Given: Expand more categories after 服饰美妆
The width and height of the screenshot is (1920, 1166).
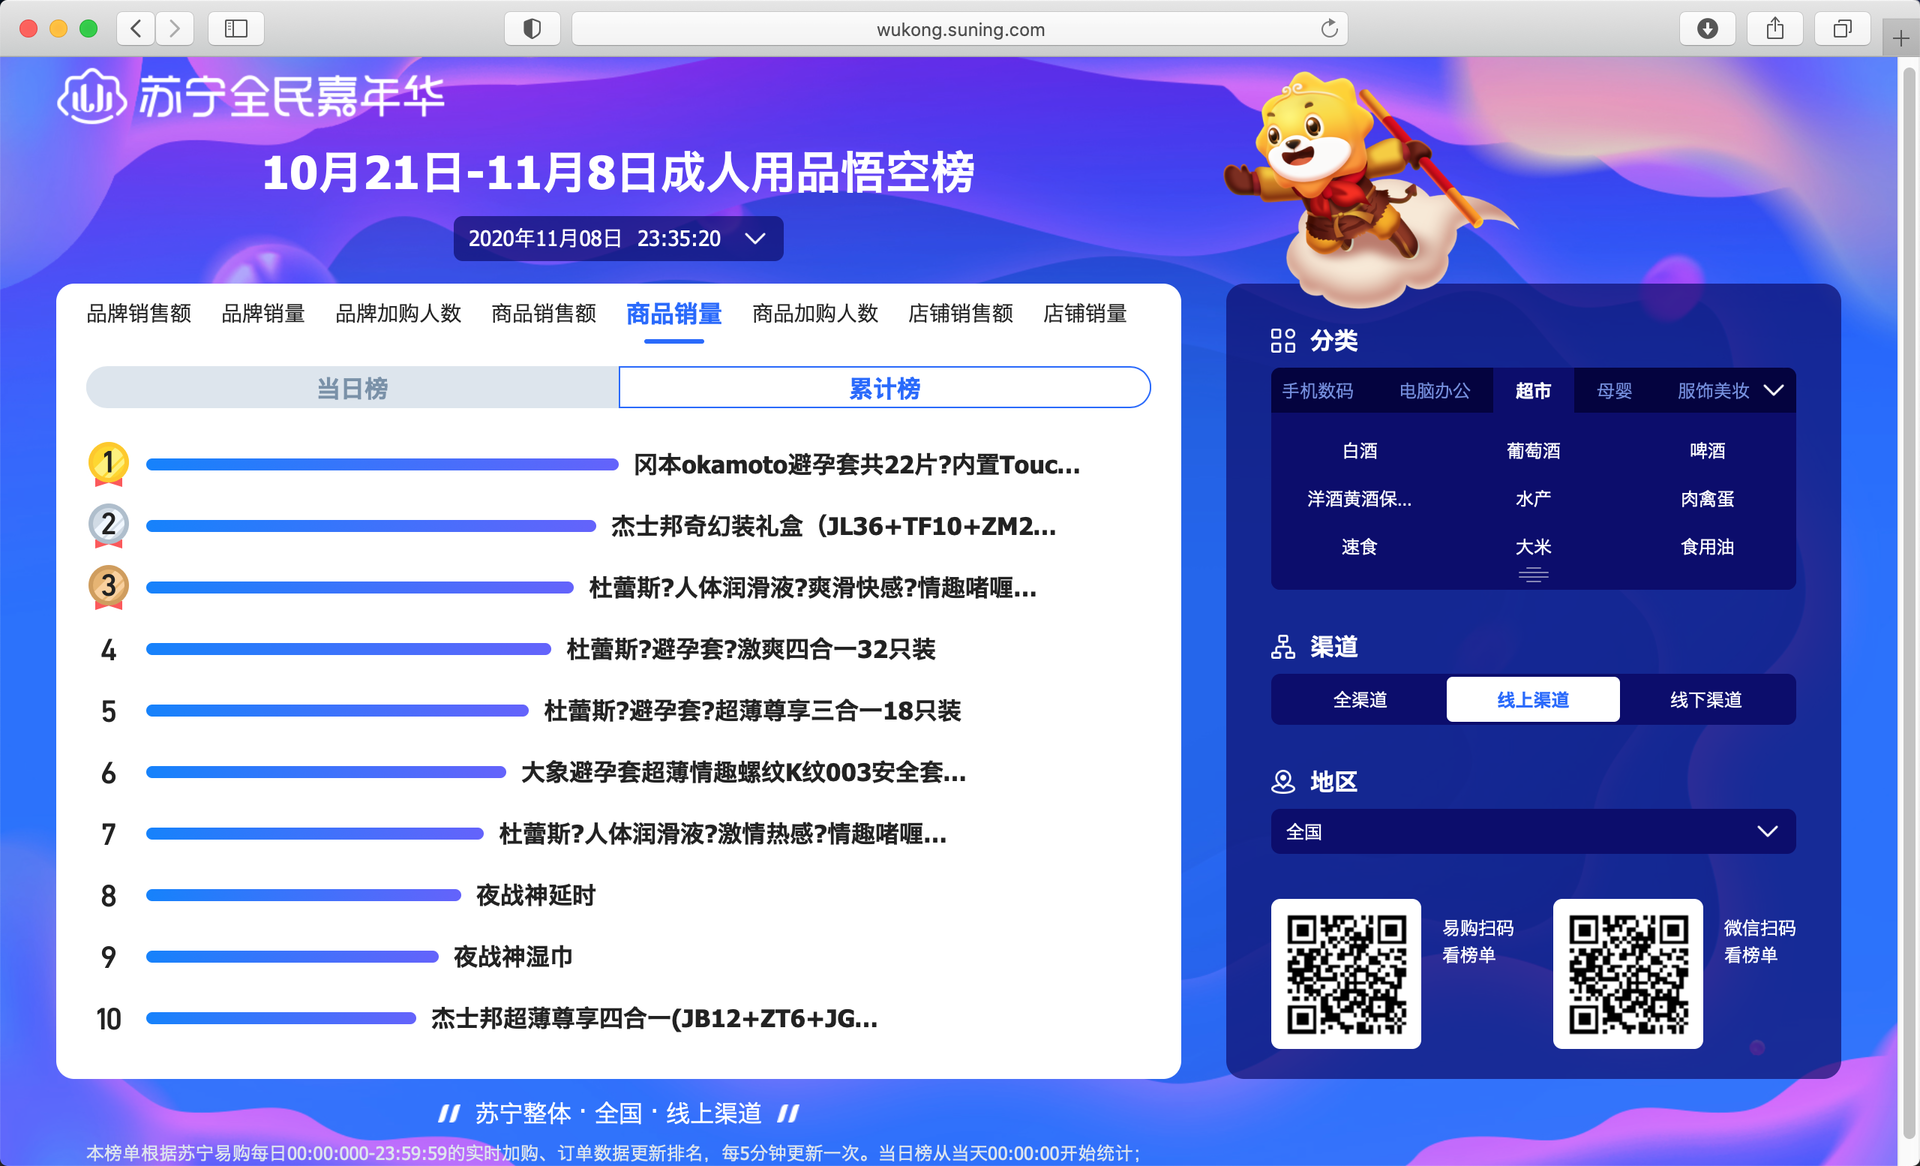Looking at the screenshot, I should coord(1773,390).
